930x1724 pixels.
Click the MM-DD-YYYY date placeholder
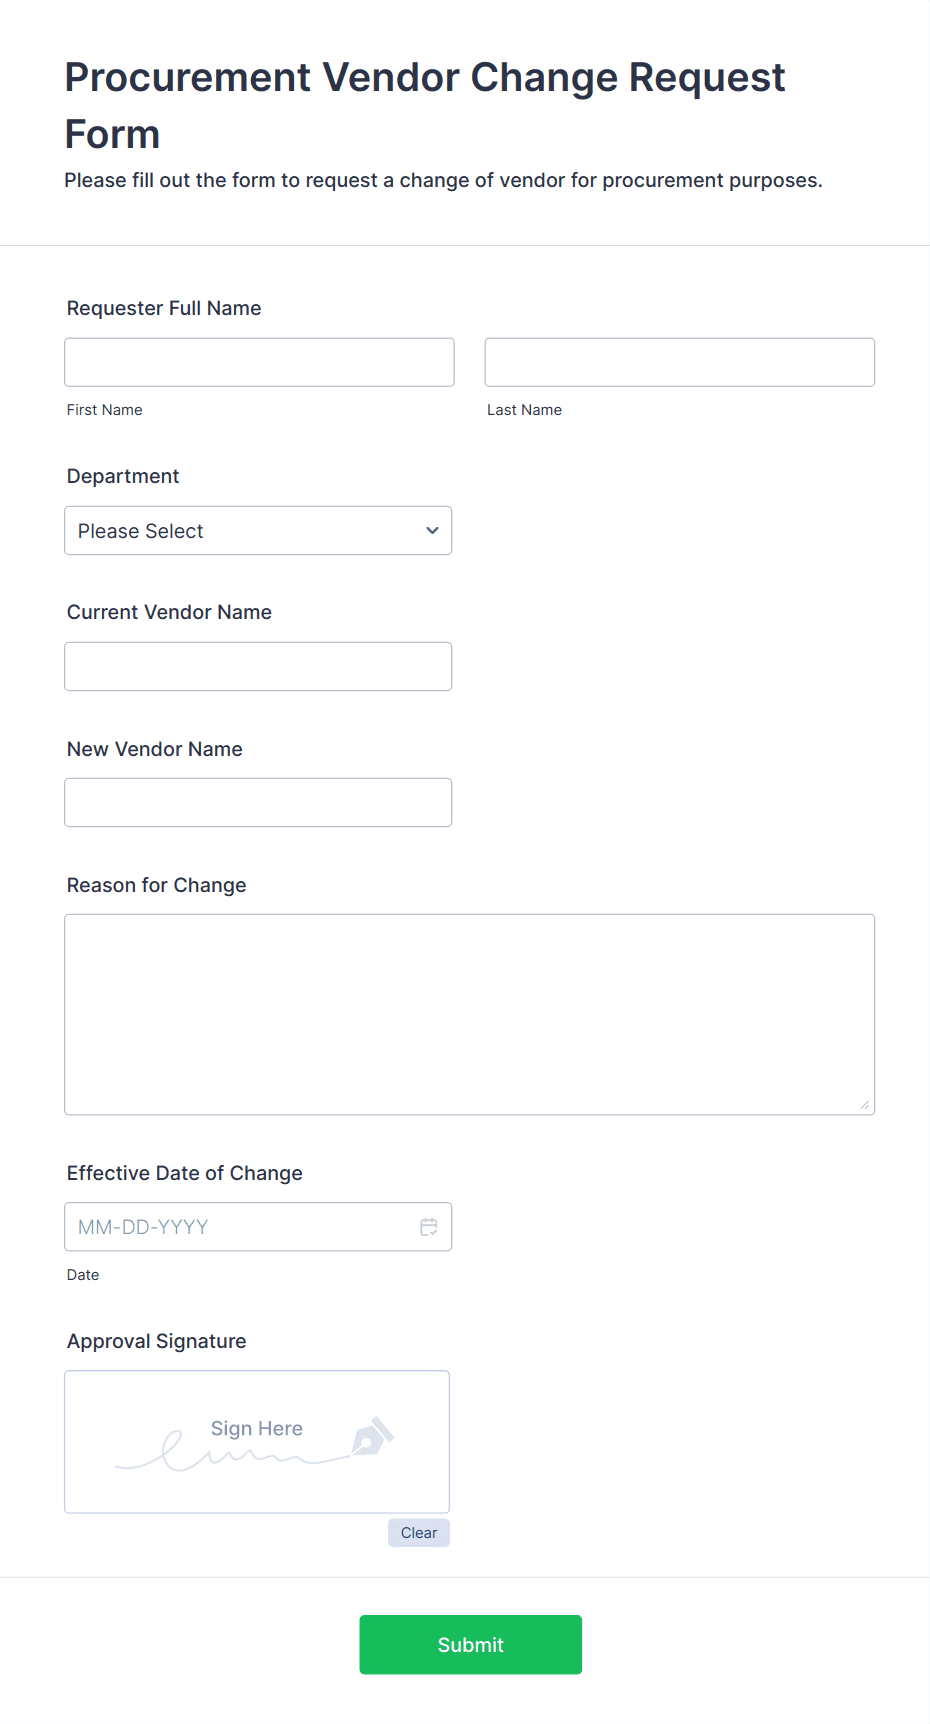pyautogui.click(x=143, y=1226)
